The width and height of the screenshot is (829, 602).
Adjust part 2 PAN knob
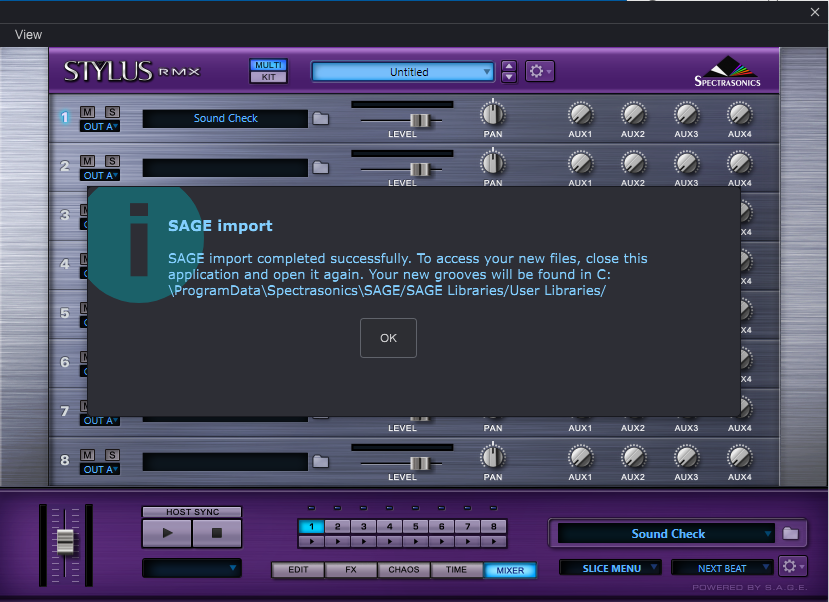pyautogui.click(x=493, y=163)
